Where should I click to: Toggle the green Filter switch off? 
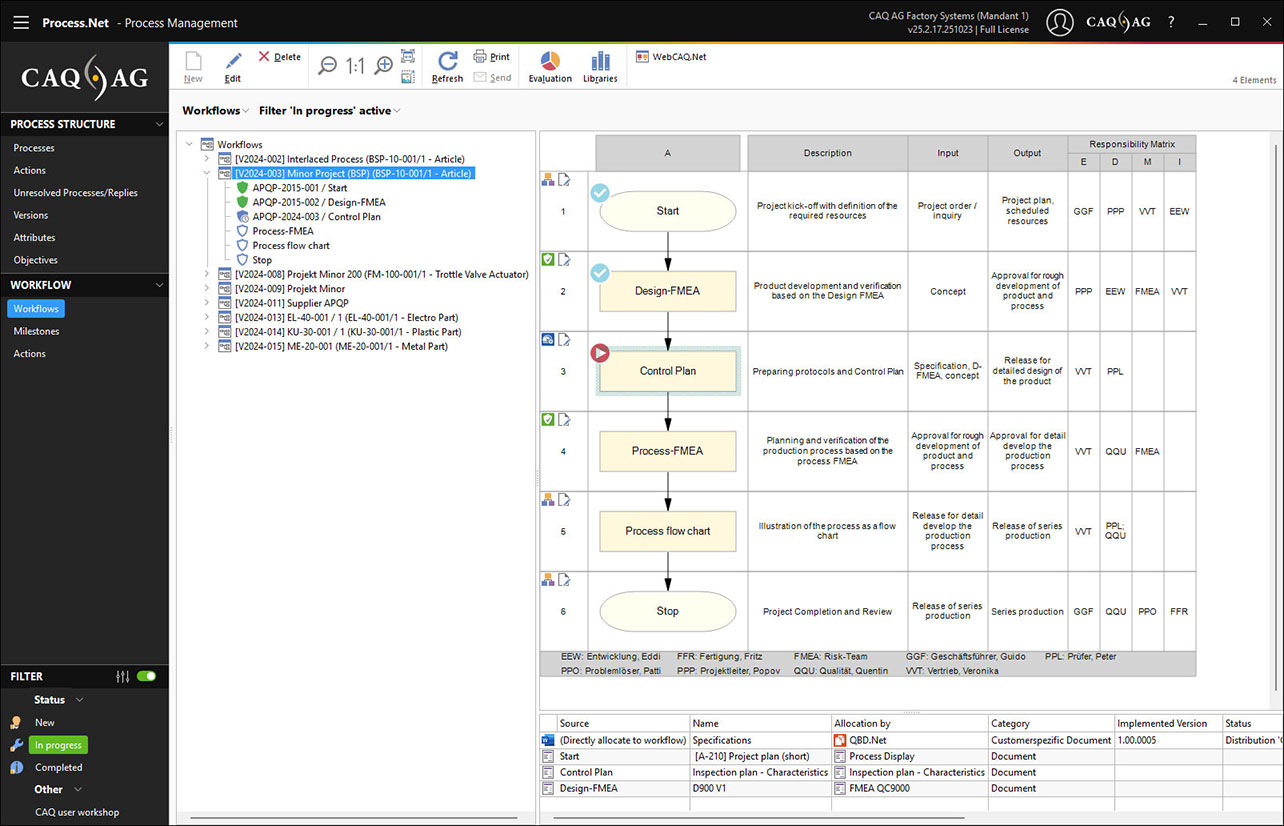click(147, 677)
